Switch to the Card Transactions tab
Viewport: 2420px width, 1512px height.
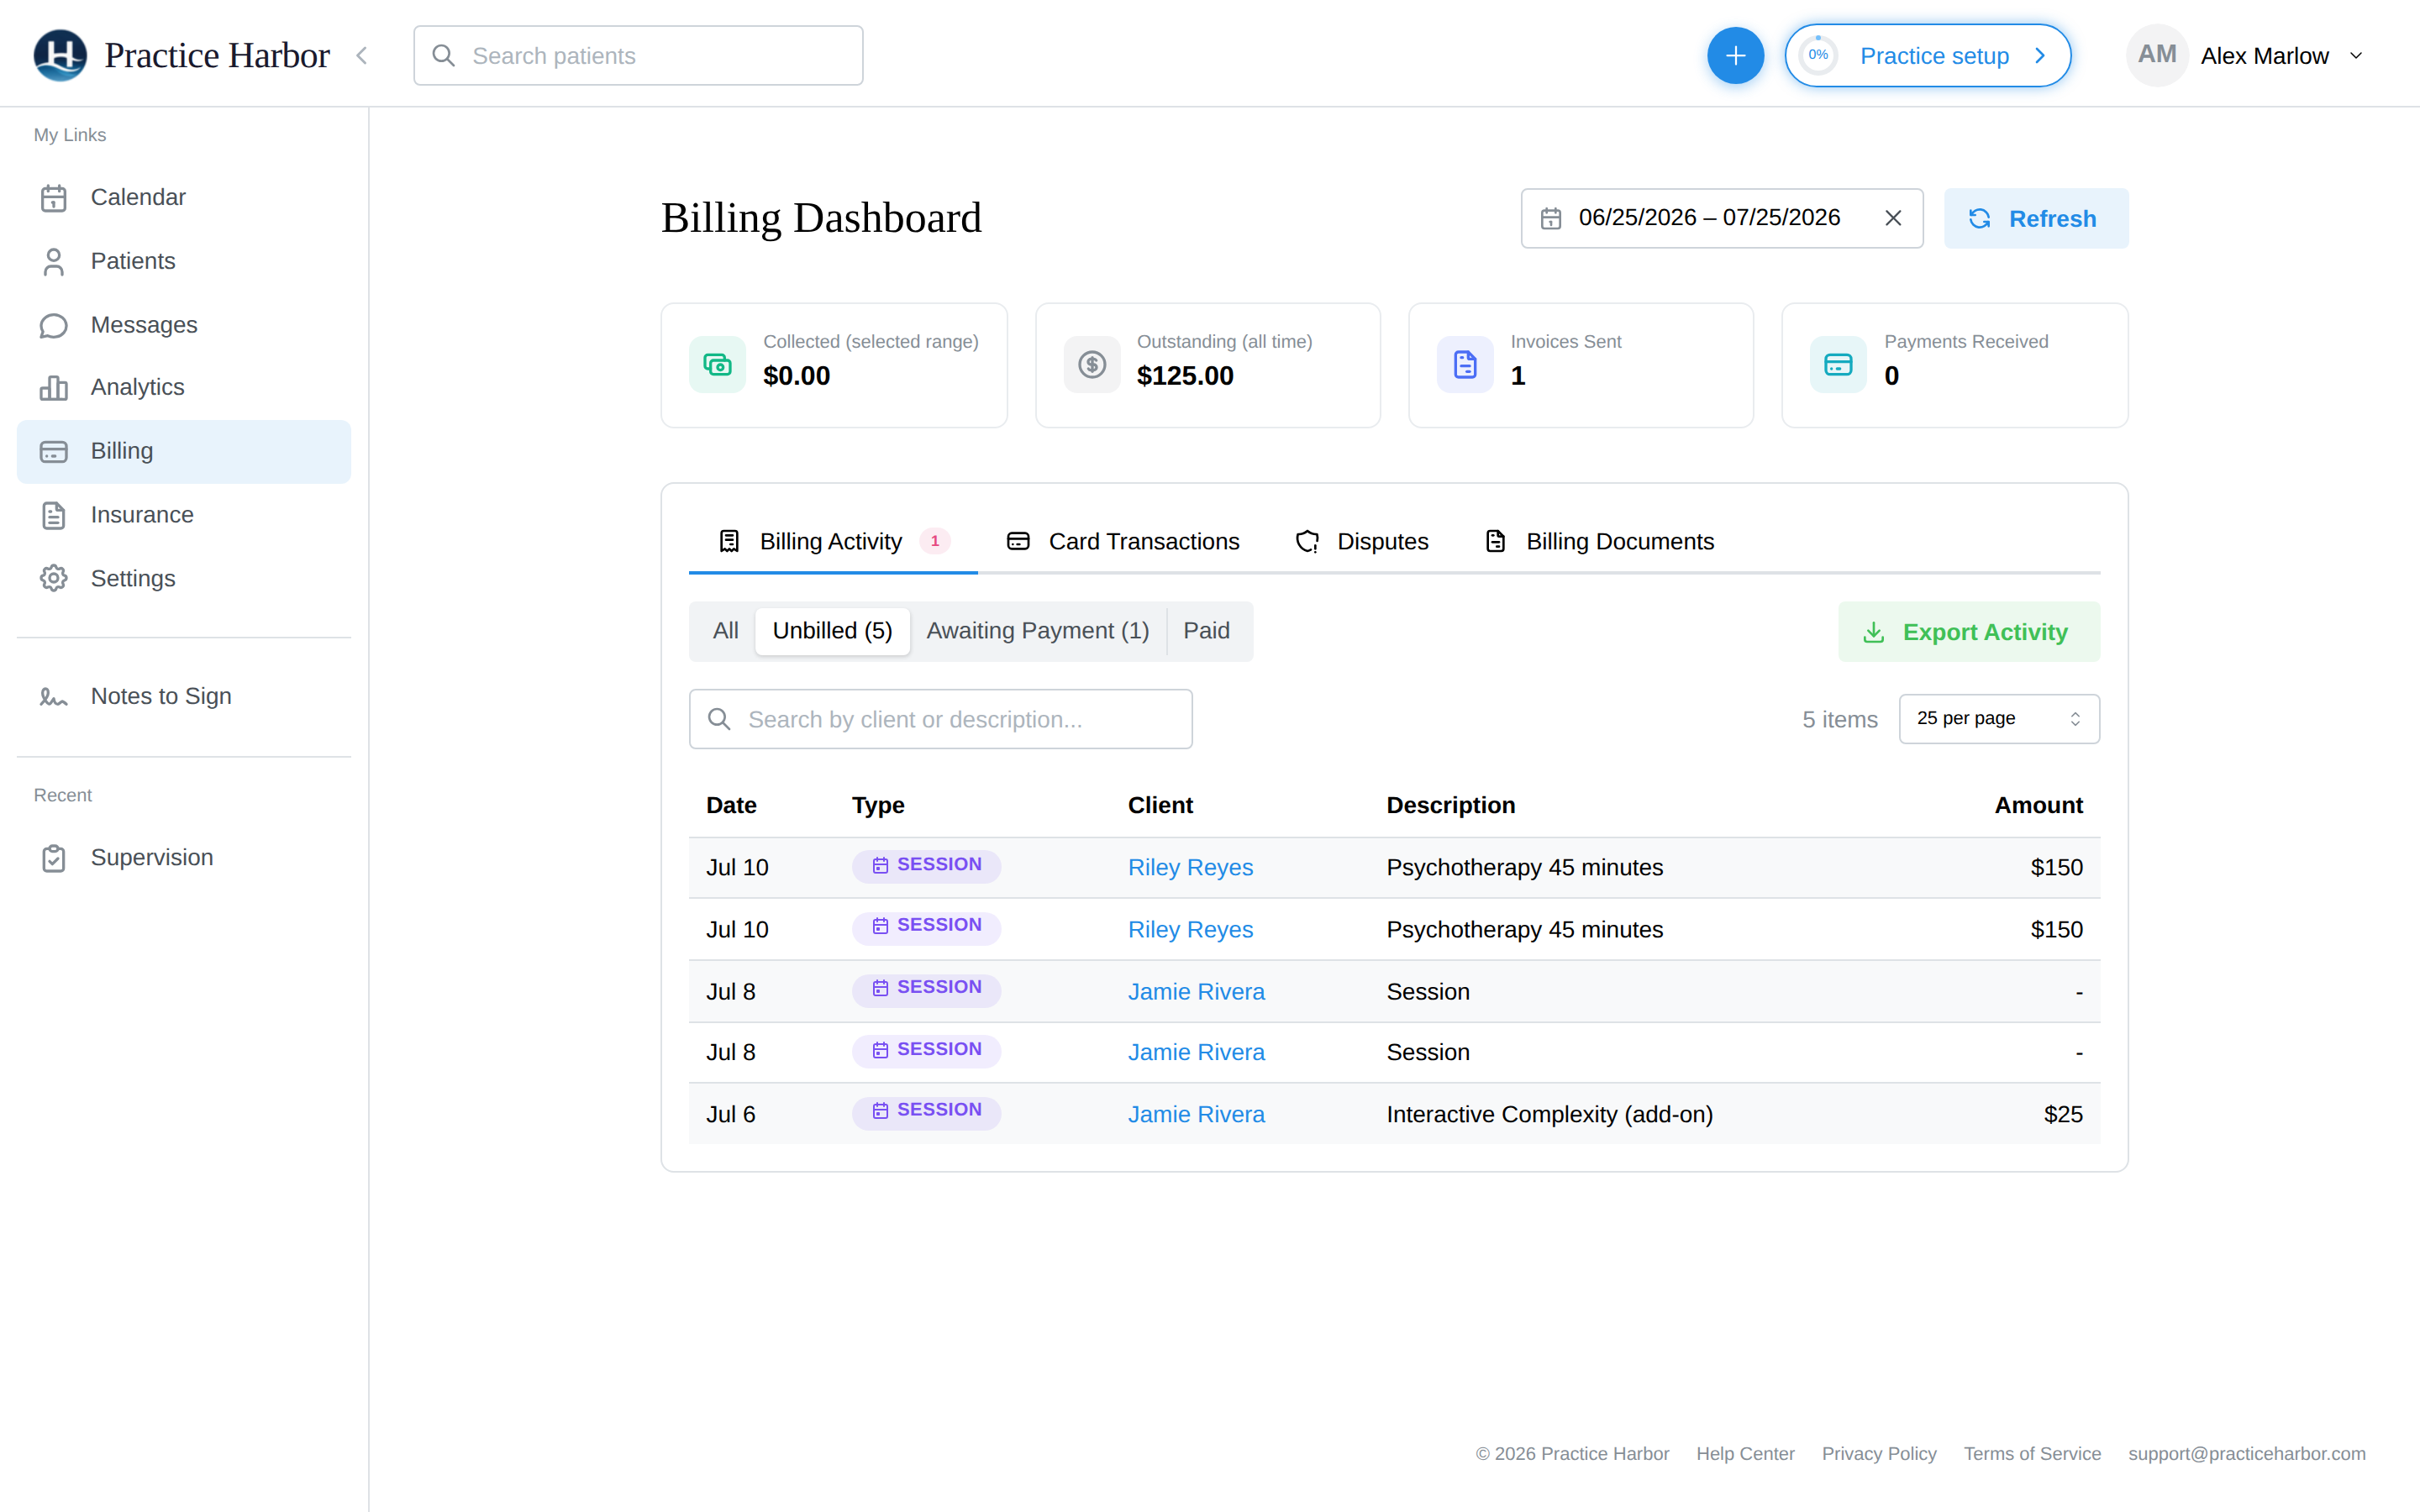1123,541
